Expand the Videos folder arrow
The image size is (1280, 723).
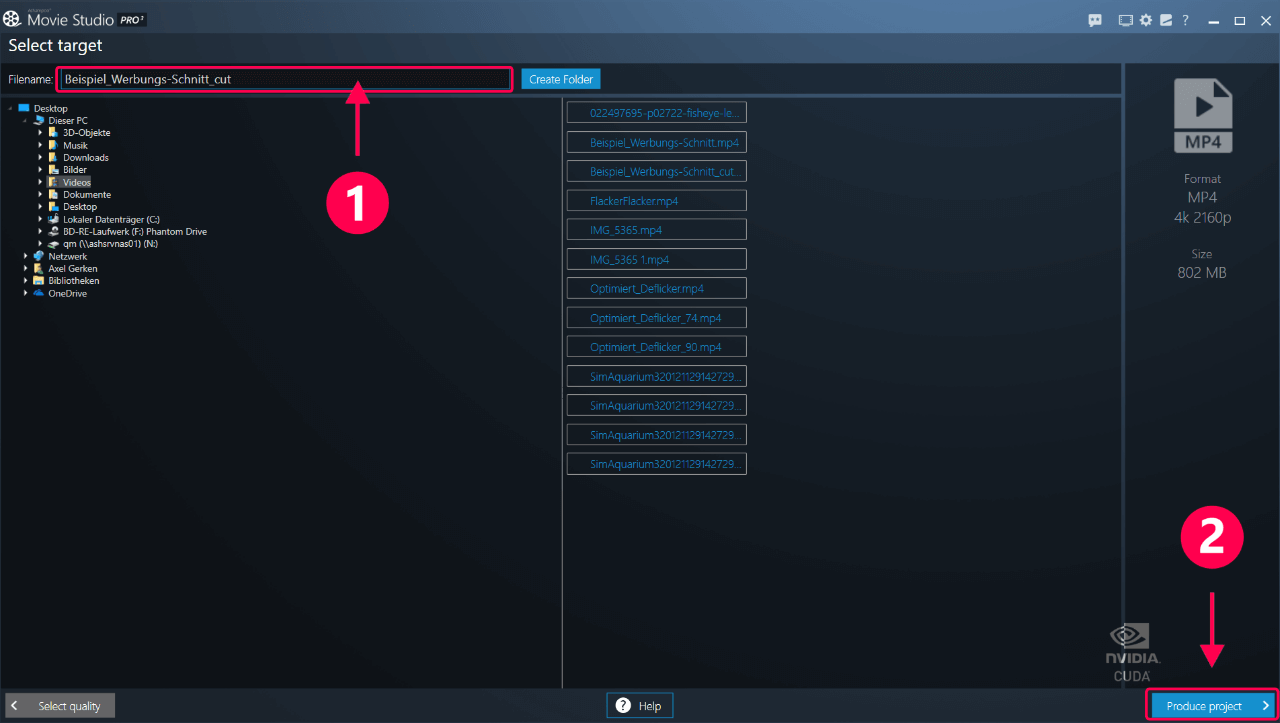tap(41, 182)
